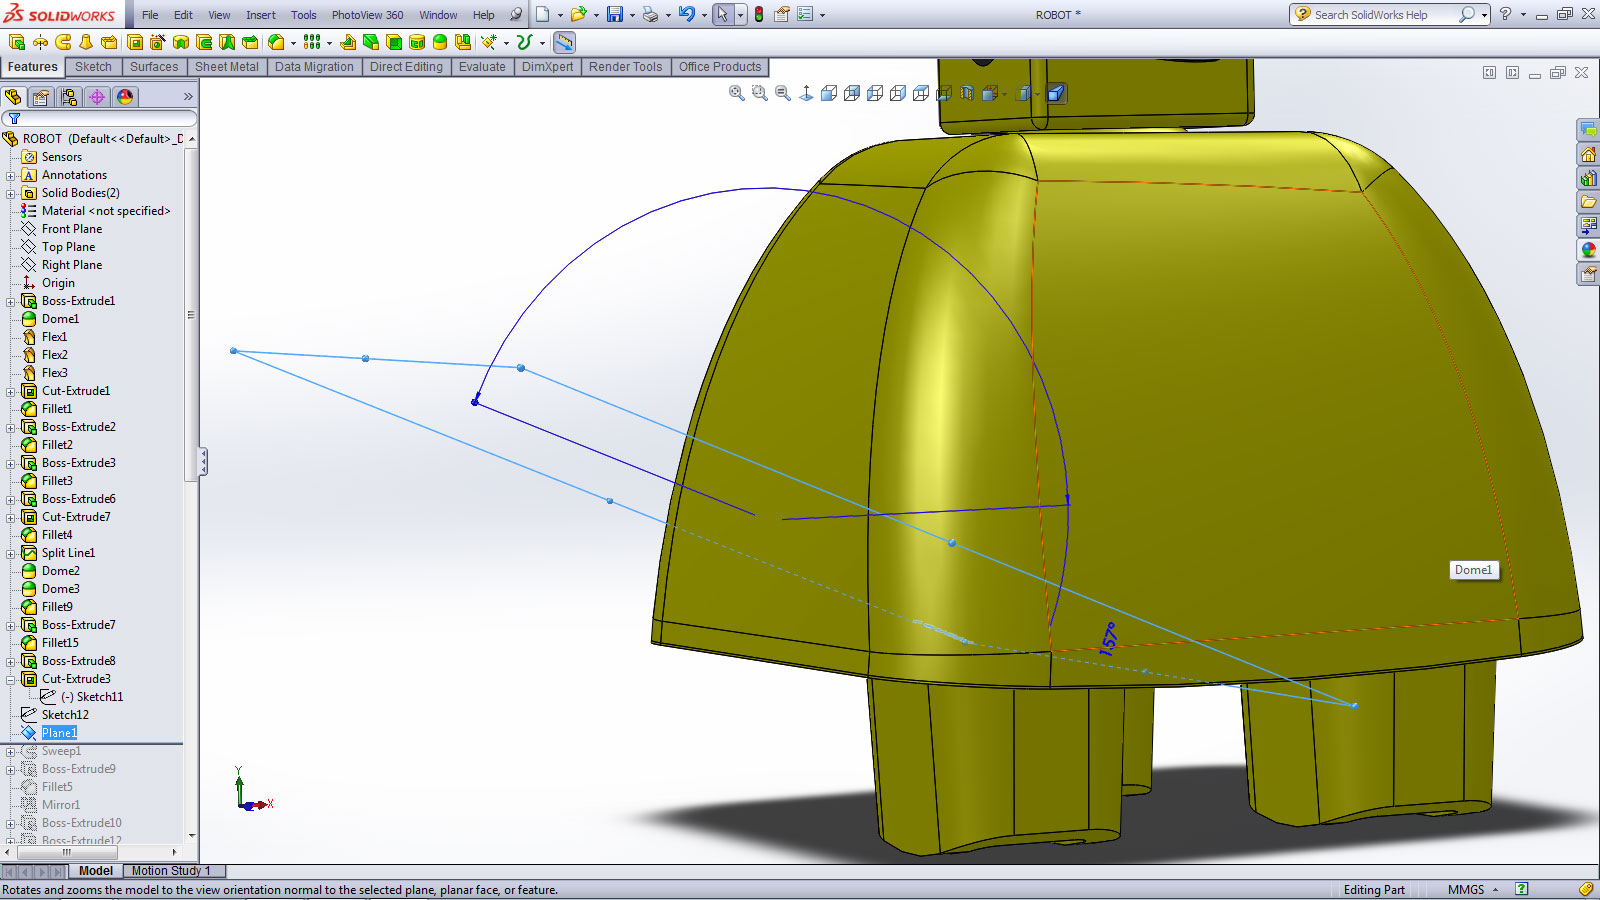Select the Revolved Boss/Base tool

(x=40, y=42)
